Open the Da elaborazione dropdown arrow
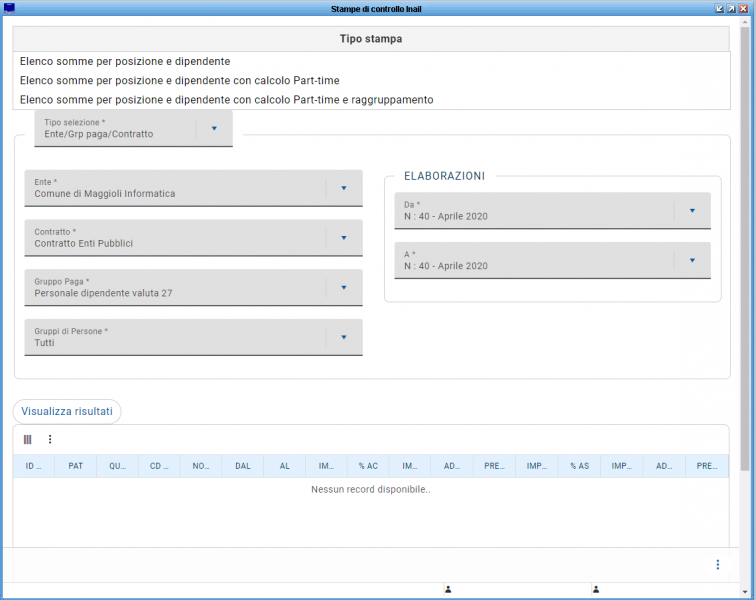Viewport: 756px width, 600px height. (x=692, y=211)
